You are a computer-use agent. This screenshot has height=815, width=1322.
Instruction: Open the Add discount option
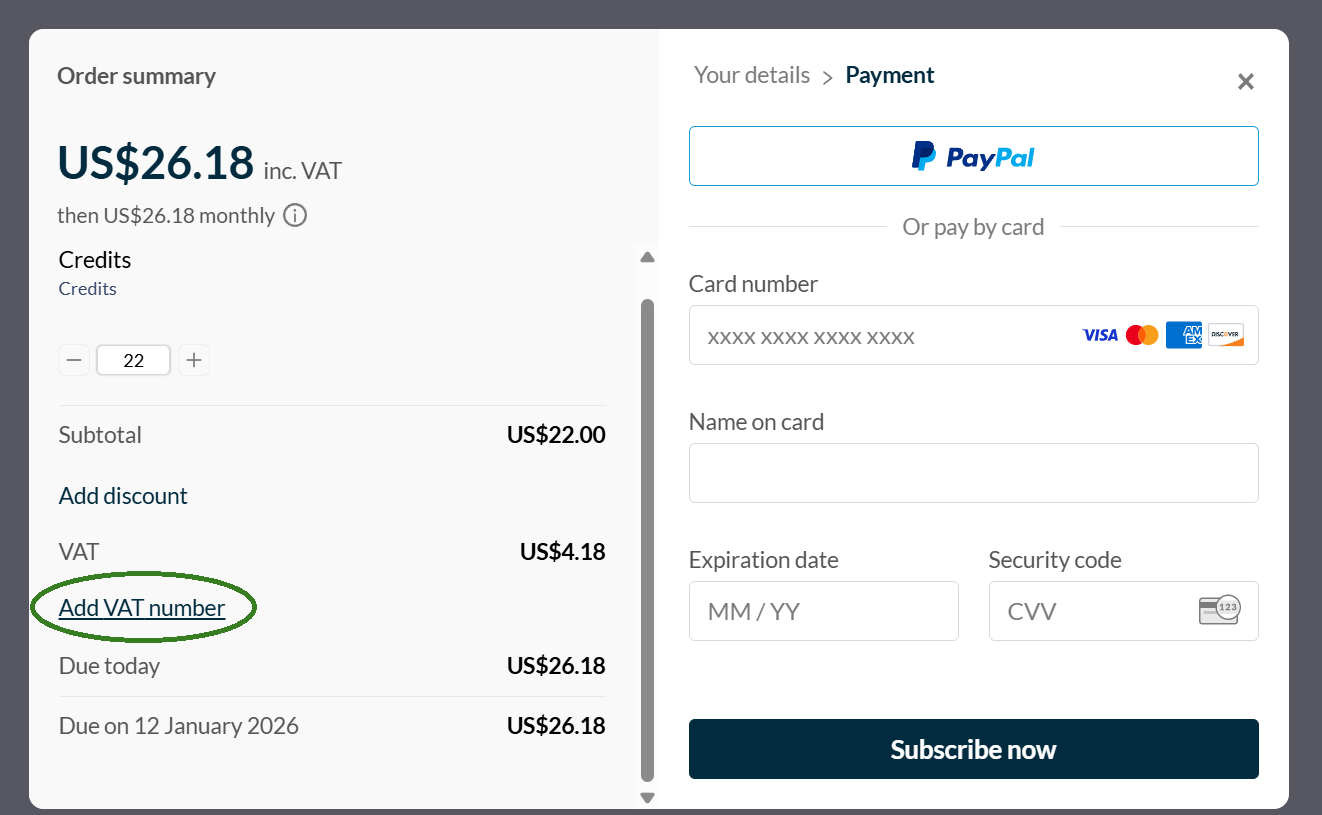tap(123, 495)
